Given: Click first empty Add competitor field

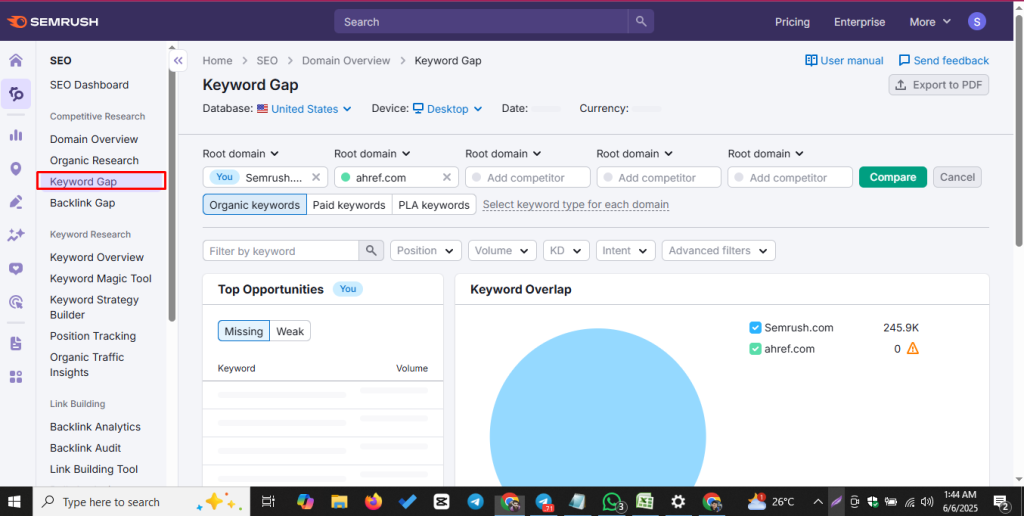Looking at the screenshot, I should click(528, 177).
